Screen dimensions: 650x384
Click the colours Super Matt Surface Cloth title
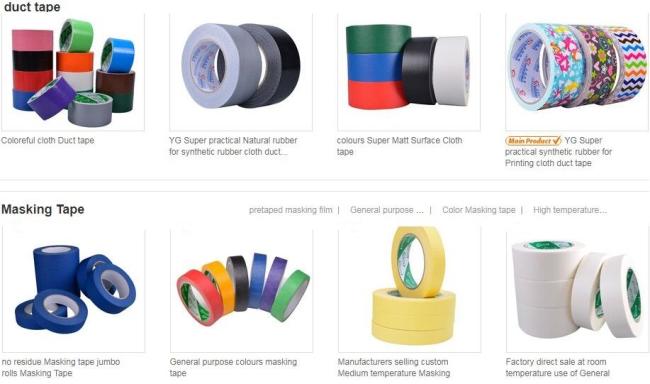pyautogui.click(x=399, y=146)
